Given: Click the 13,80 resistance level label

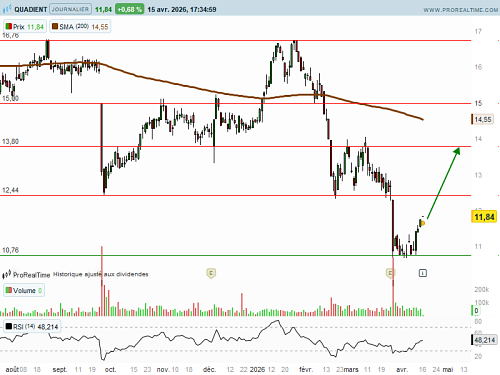Looking at the screenshot, I should tap(10, 142).
